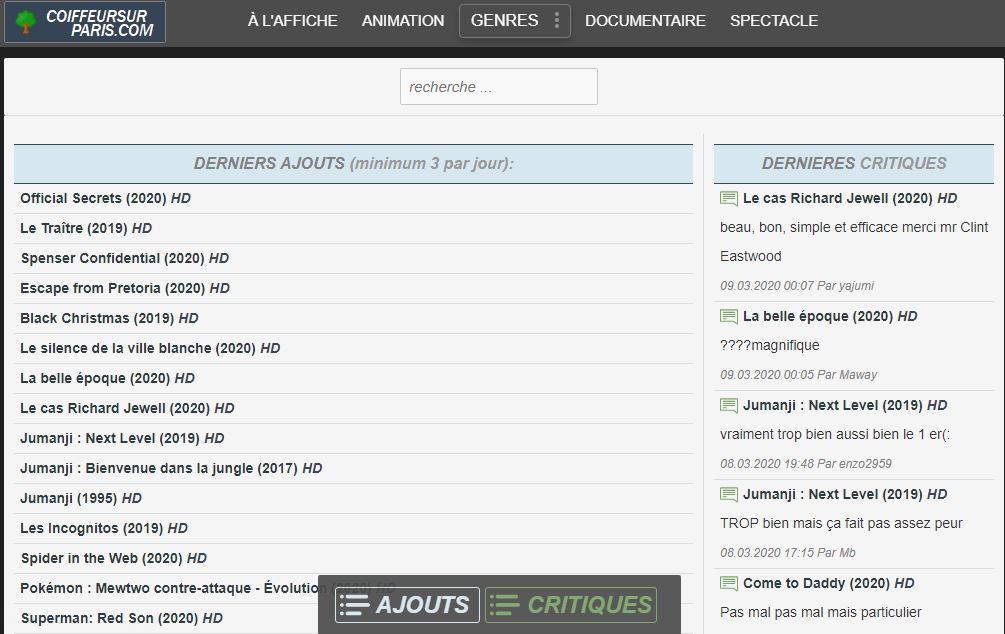Click list icon on the CRITIQUES button
Image resolution: width=1005 pixels, height=634 pixels.
click(505, 605)
